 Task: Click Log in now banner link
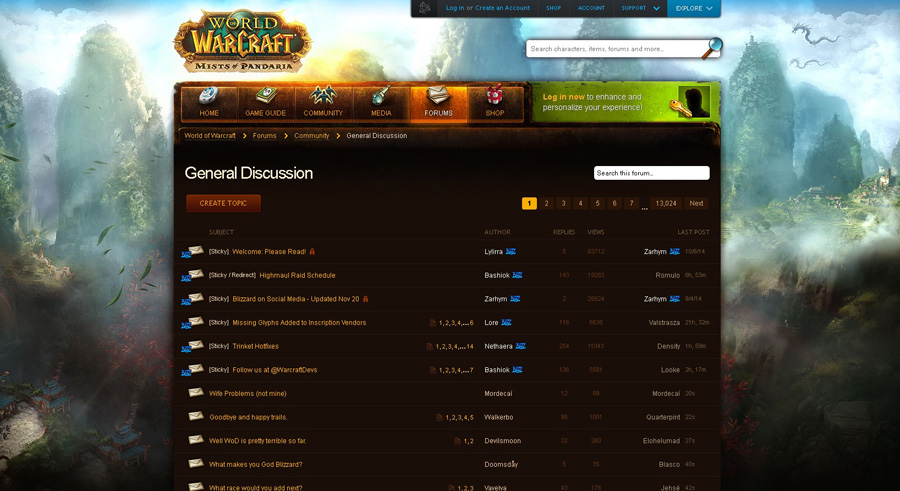(564, 97)
